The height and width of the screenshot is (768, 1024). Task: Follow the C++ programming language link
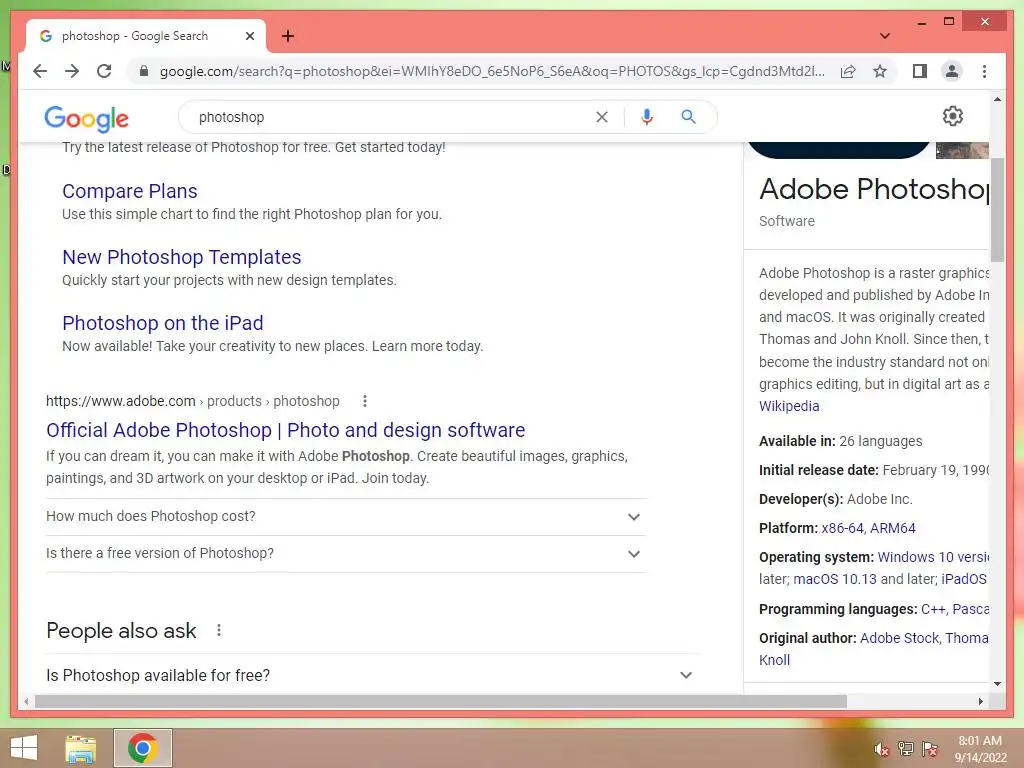point(933,609)
